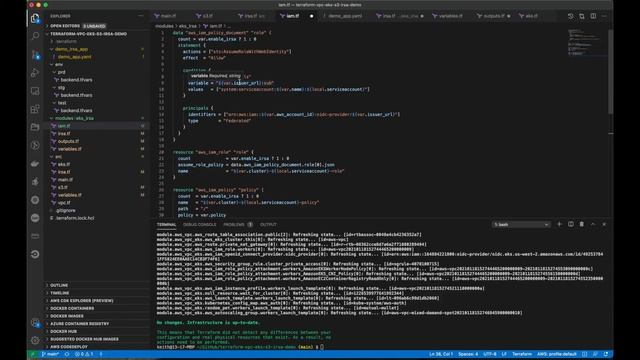Open the bash terminal selector dropdown
The height and width of the screenshot is (360, 640).
521,224
